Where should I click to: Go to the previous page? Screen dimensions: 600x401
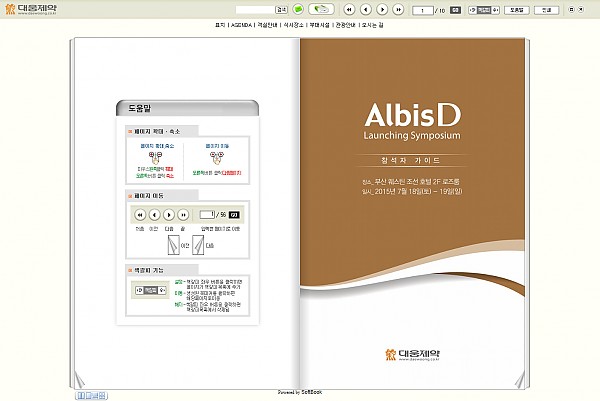[365, 9]
